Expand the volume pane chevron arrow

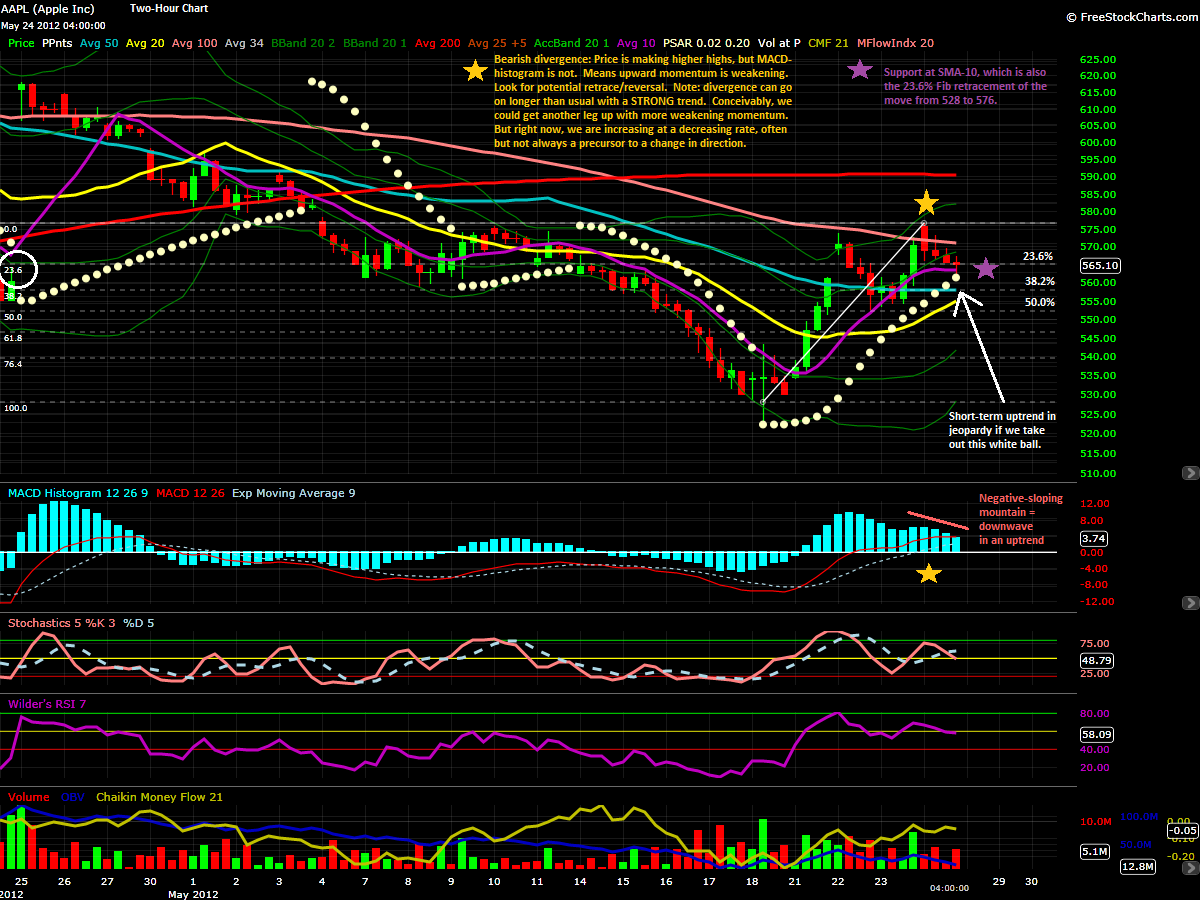pyautogui.click(x=1189, y=870)
